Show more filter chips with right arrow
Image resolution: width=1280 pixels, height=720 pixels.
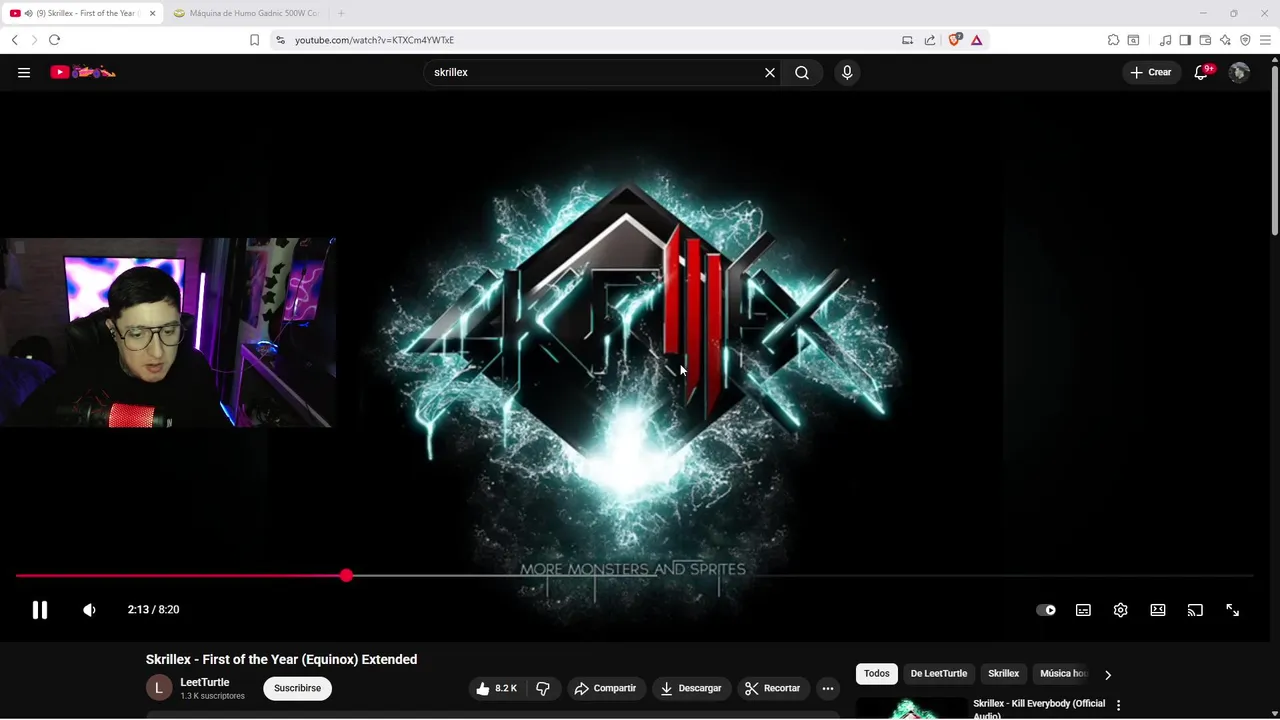tap(1107, 675)
